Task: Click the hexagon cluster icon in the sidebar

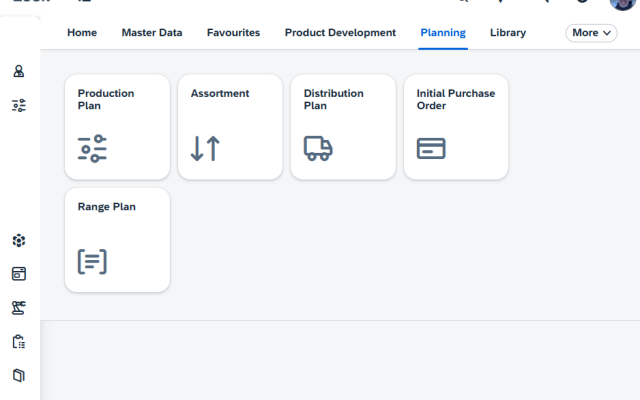Action: tap(19, 240)
